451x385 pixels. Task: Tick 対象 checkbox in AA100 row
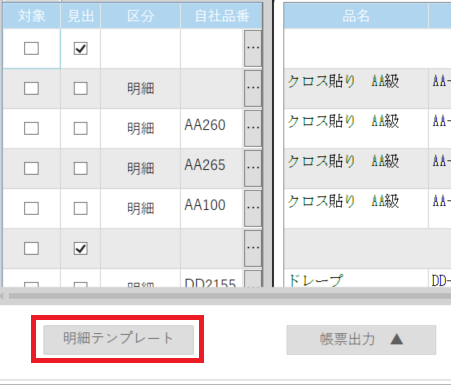(x=31, y=208)
